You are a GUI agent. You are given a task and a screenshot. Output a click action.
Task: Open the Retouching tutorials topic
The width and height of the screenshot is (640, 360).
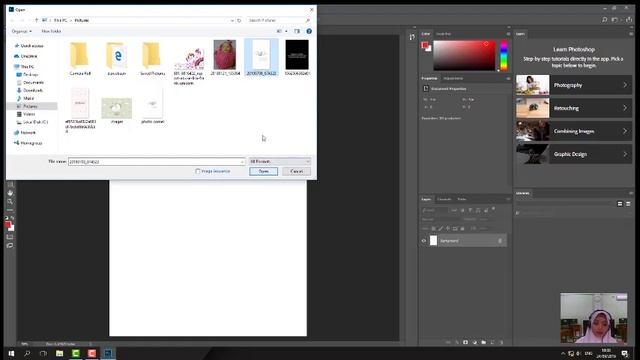point(574,108)
